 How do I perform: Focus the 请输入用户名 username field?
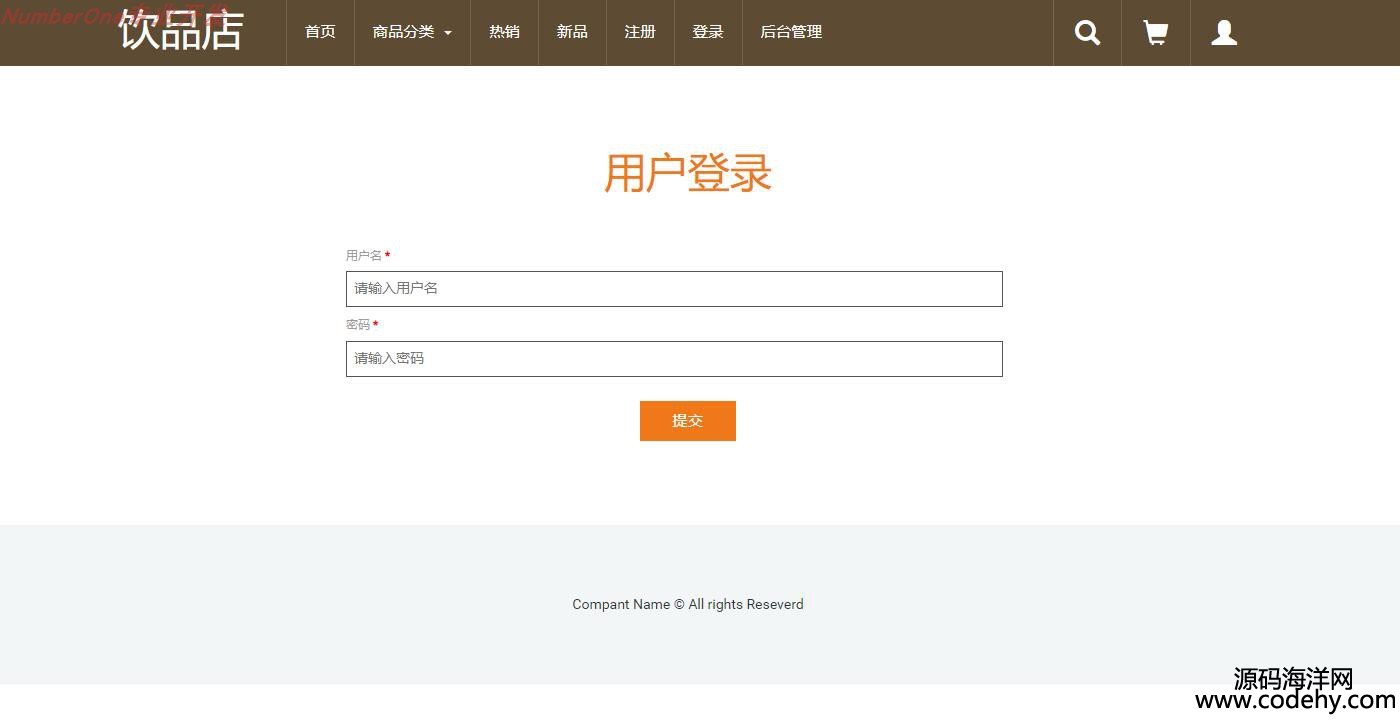(x=674, y=289)
